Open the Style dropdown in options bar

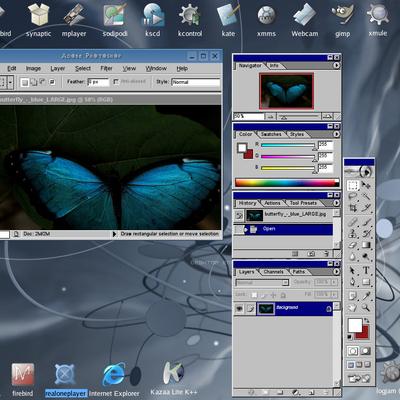pos(195,82)
